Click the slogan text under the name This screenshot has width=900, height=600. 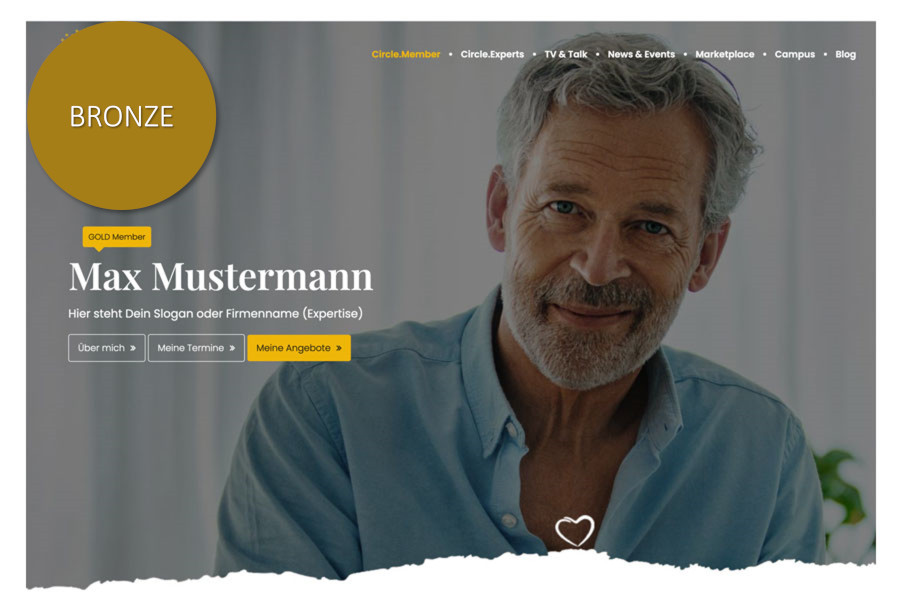pyautogui.click(x=215, y=313)
